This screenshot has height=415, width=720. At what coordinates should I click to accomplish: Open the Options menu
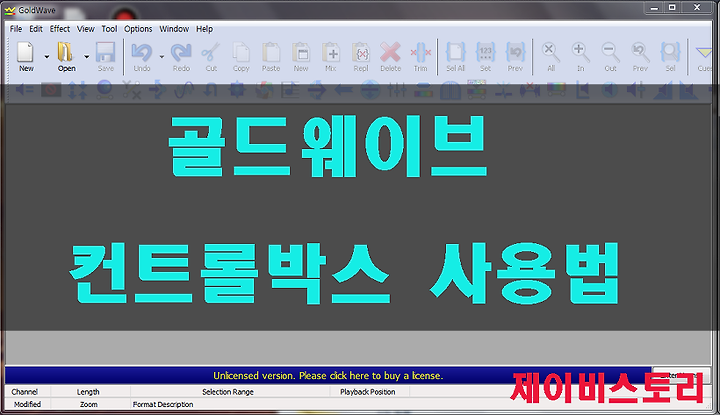[x=138, y=29]
